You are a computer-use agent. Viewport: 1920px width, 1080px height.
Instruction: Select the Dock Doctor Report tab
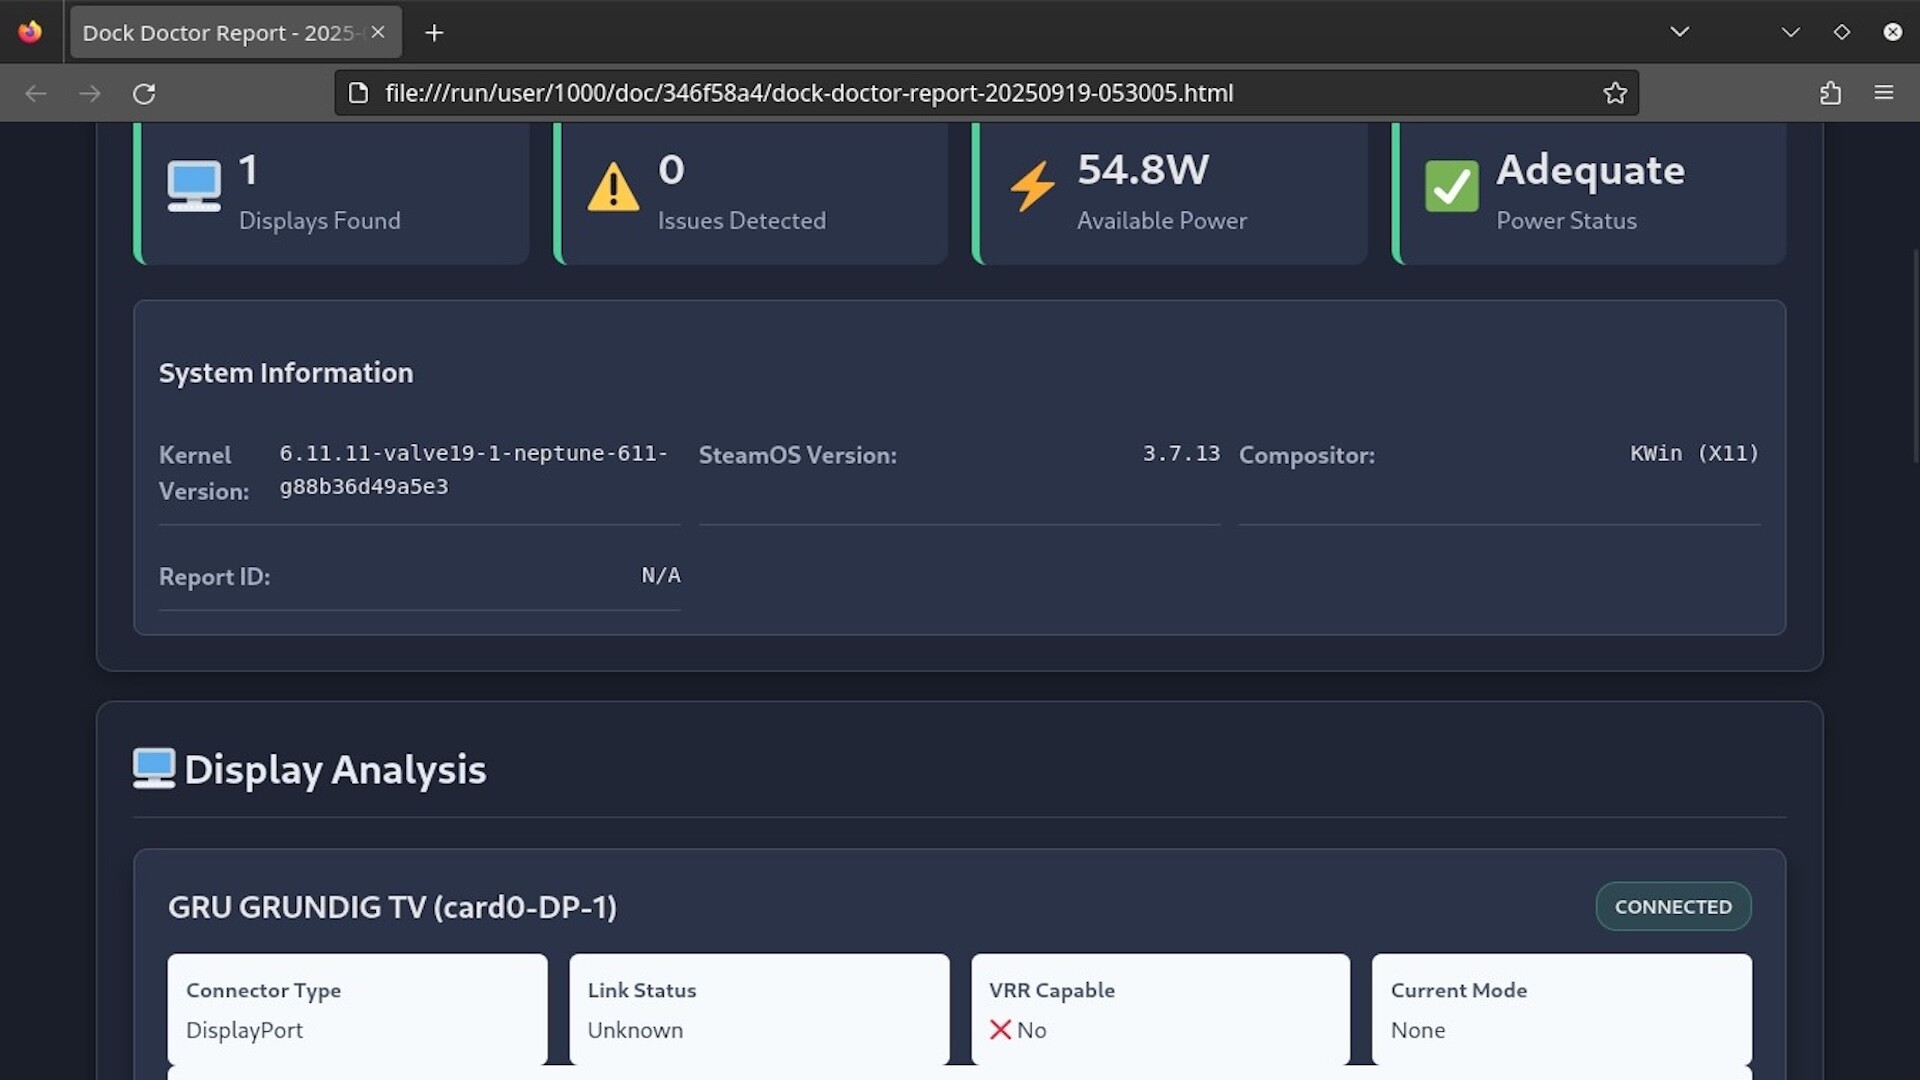(x=220, y=33)
